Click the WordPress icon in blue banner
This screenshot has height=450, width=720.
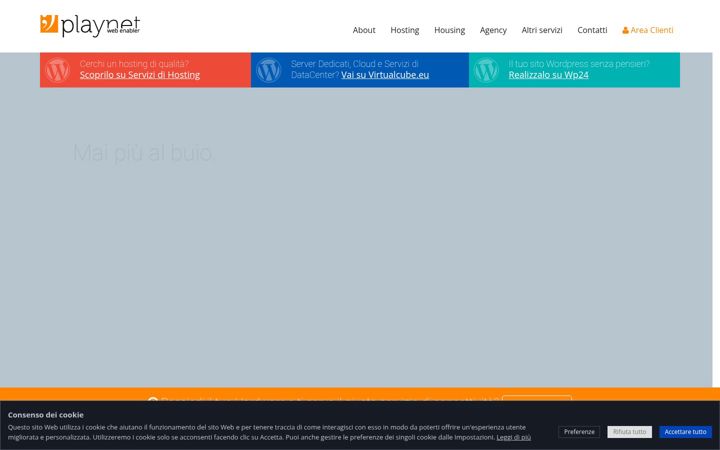(x=269, y=70)
